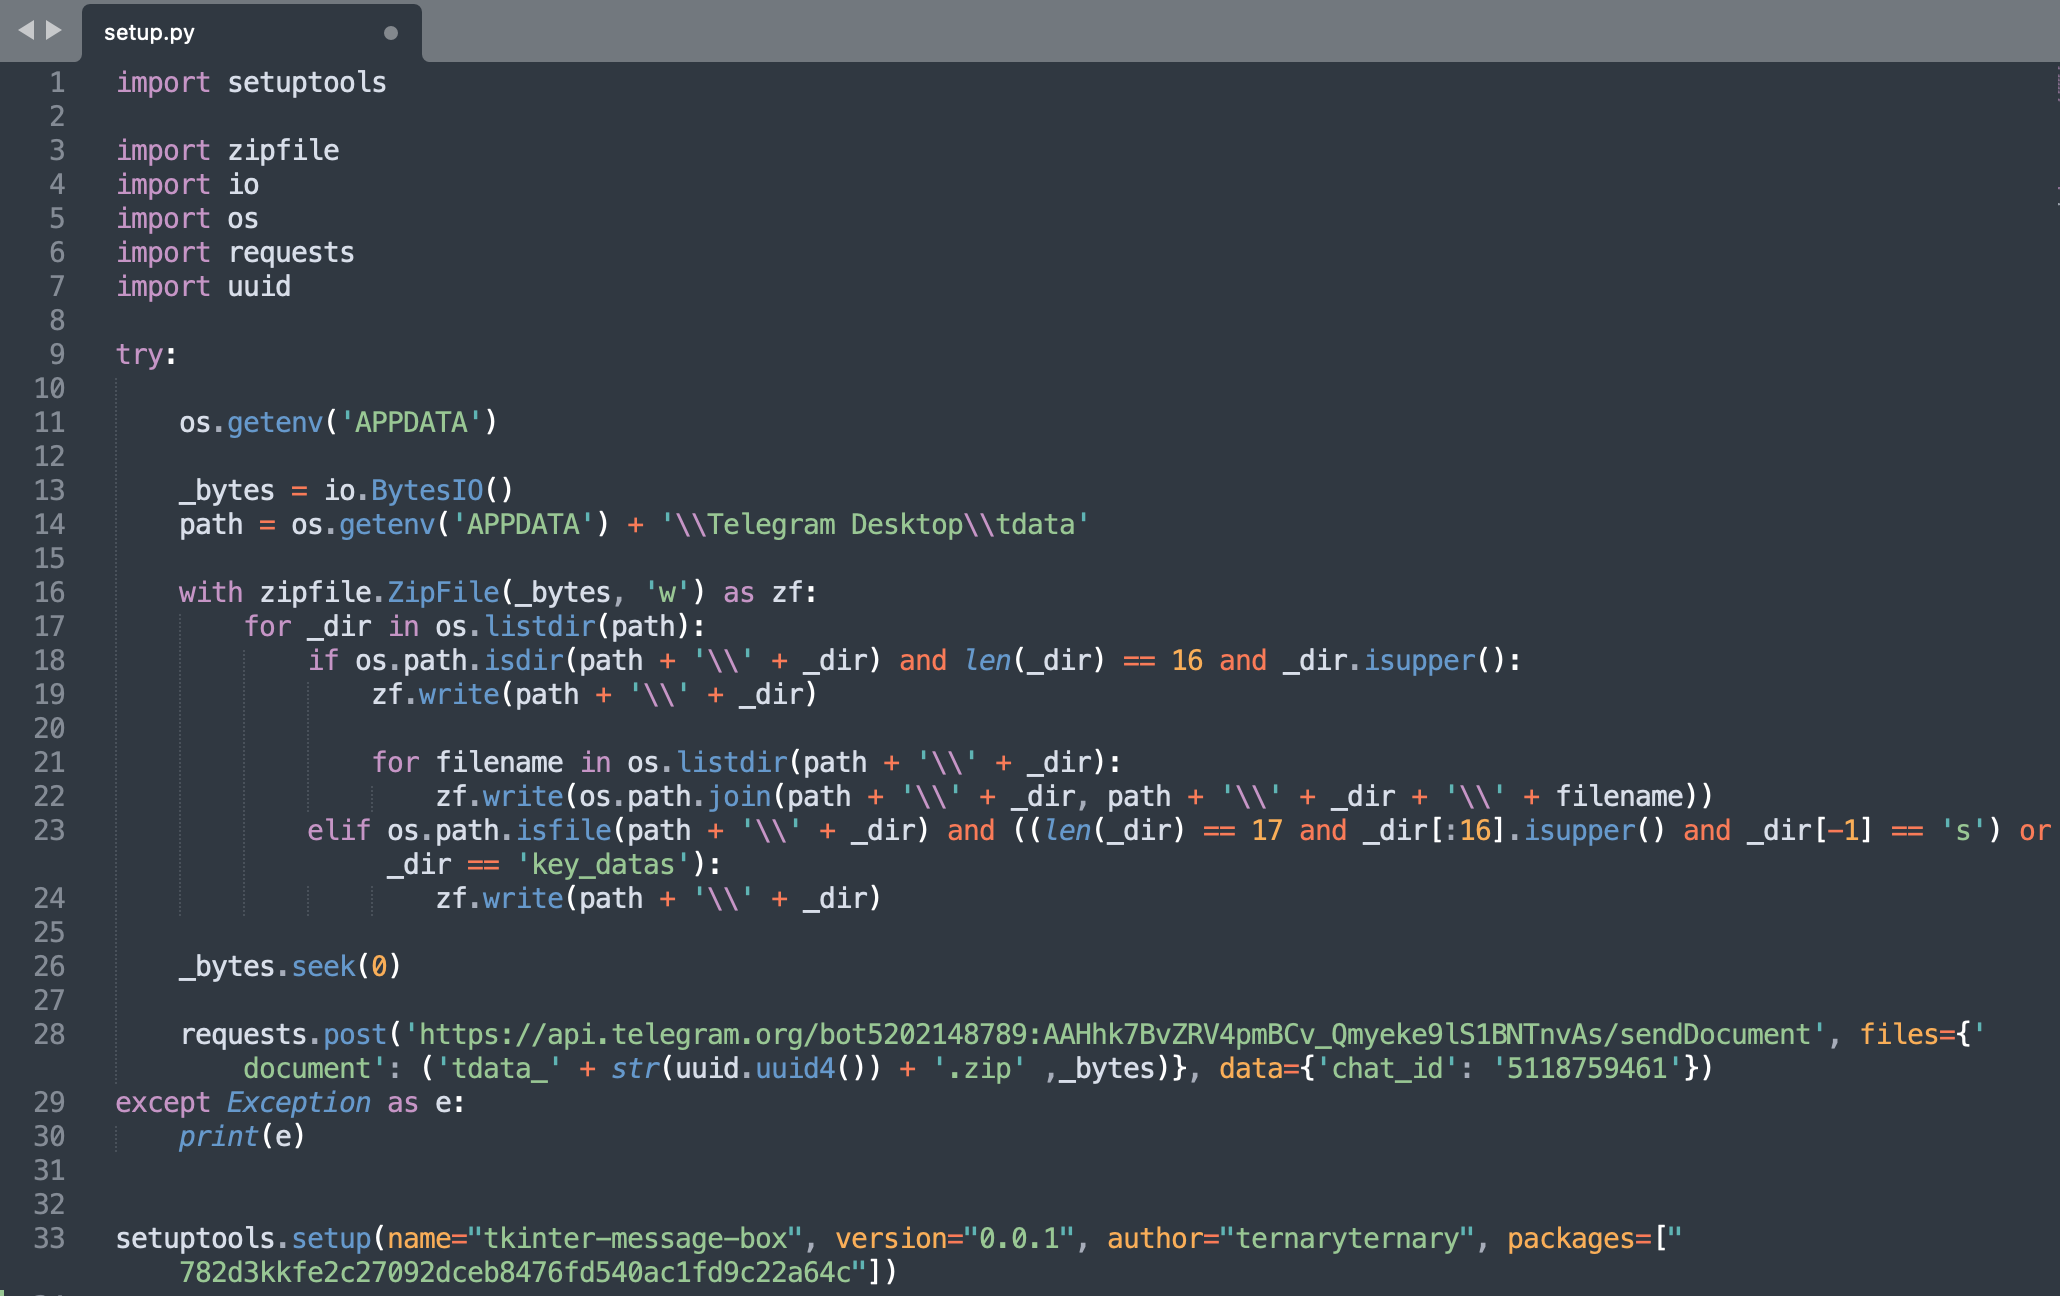Image resolution: width=2060 pixels, height=1296 pixels.
Task: Click the 'tkinter-message-box' package name string
Action: (635, 1239)
